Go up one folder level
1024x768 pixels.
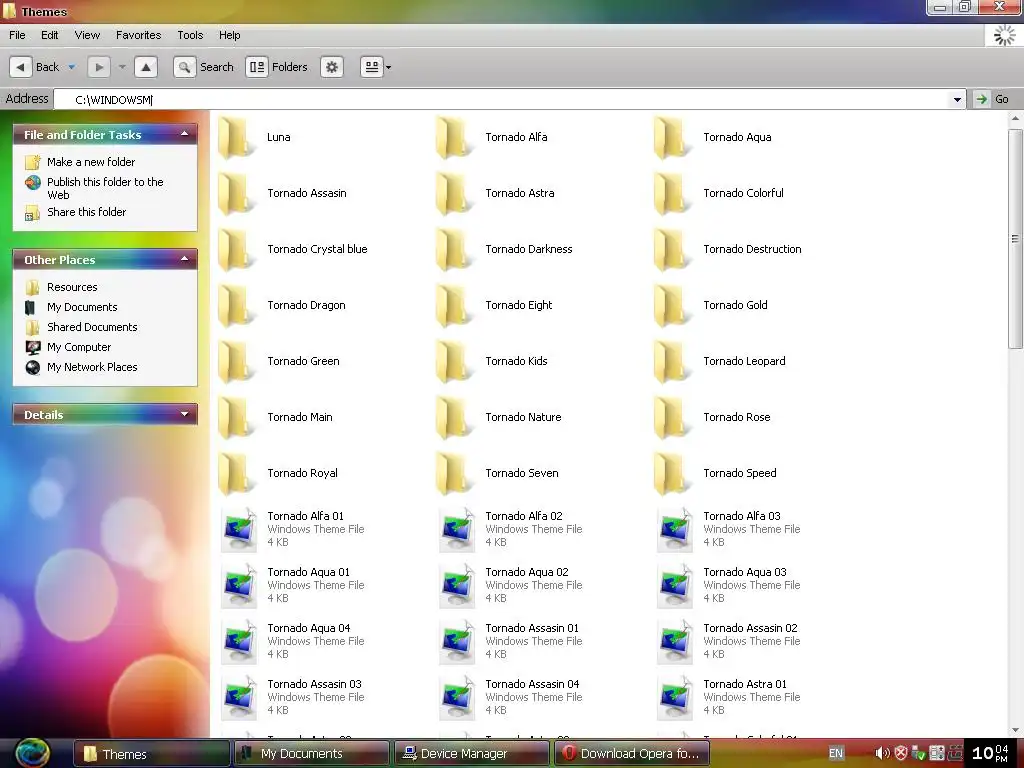146,67
